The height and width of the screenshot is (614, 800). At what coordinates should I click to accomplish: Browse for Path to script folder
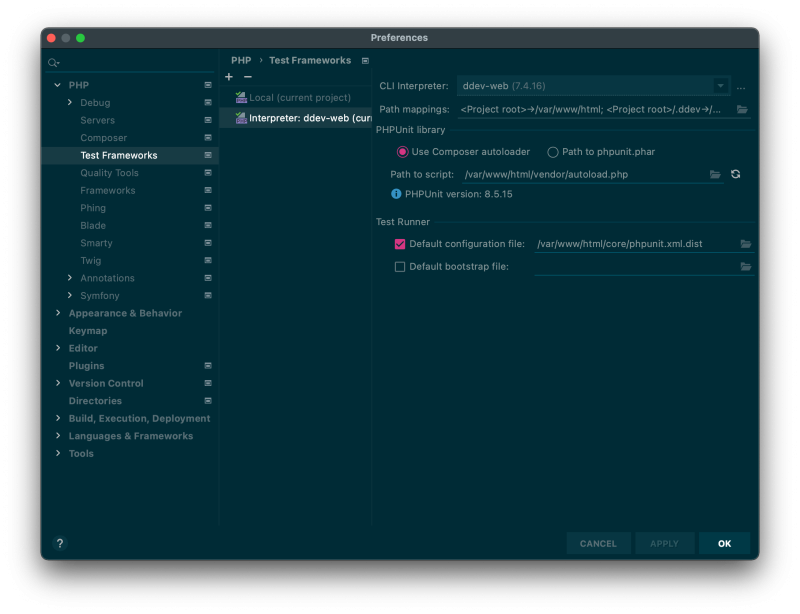[x=715, y=175]
